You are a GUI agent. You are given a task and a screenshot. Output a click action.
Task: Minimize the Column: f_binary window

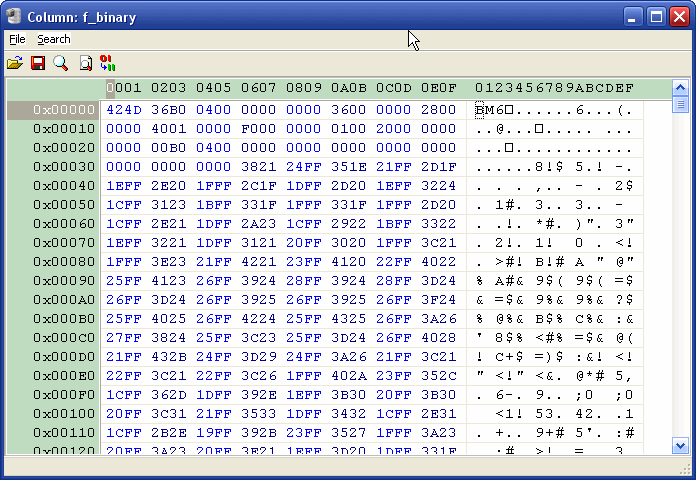point(632,17)
